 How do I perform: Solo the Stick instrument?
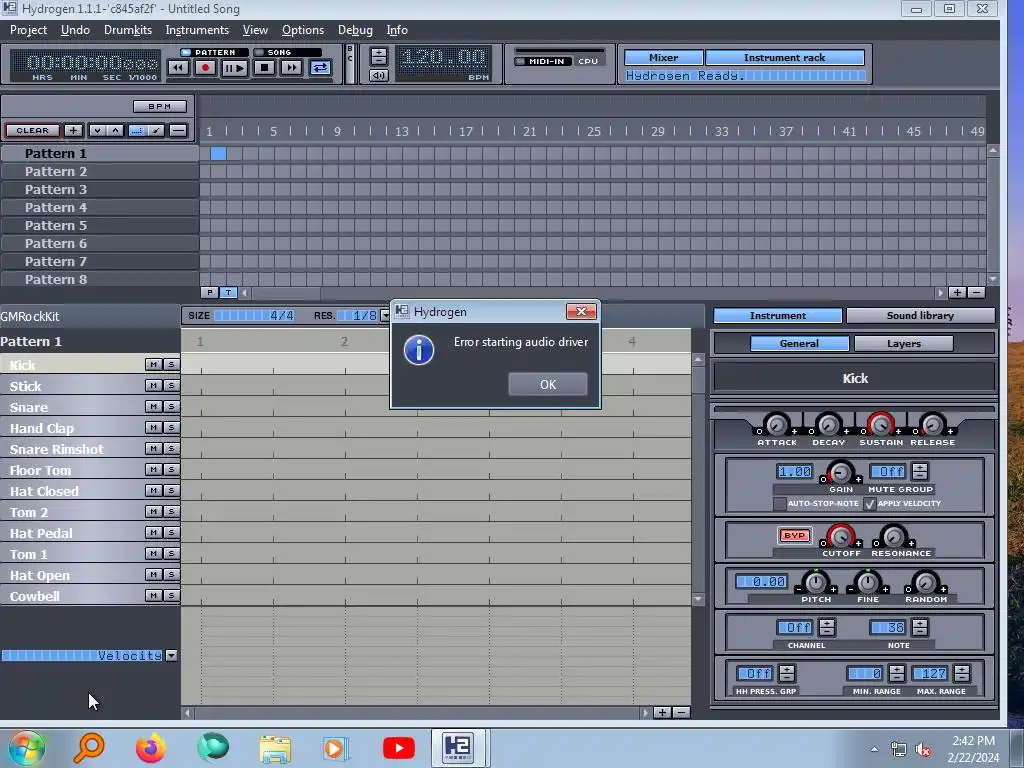pos(171,385)
